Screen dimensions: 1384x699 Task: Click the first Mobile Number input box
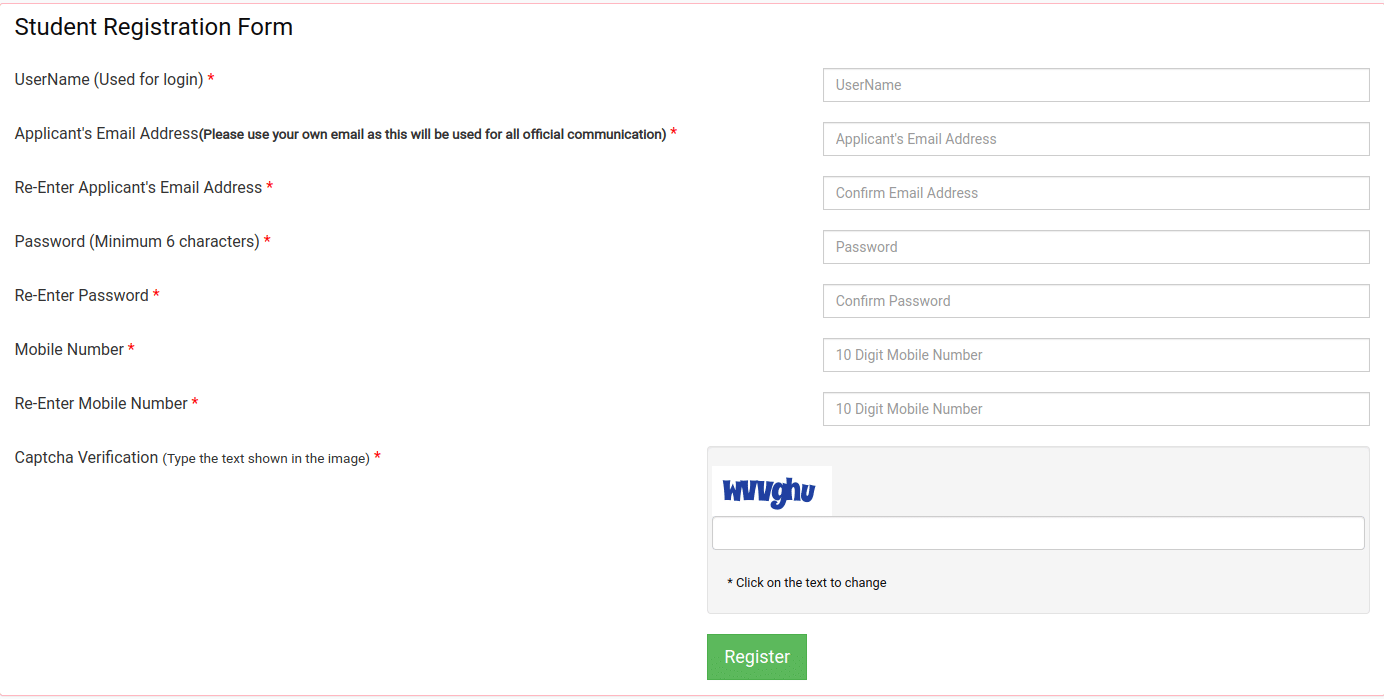(1095, 355)
